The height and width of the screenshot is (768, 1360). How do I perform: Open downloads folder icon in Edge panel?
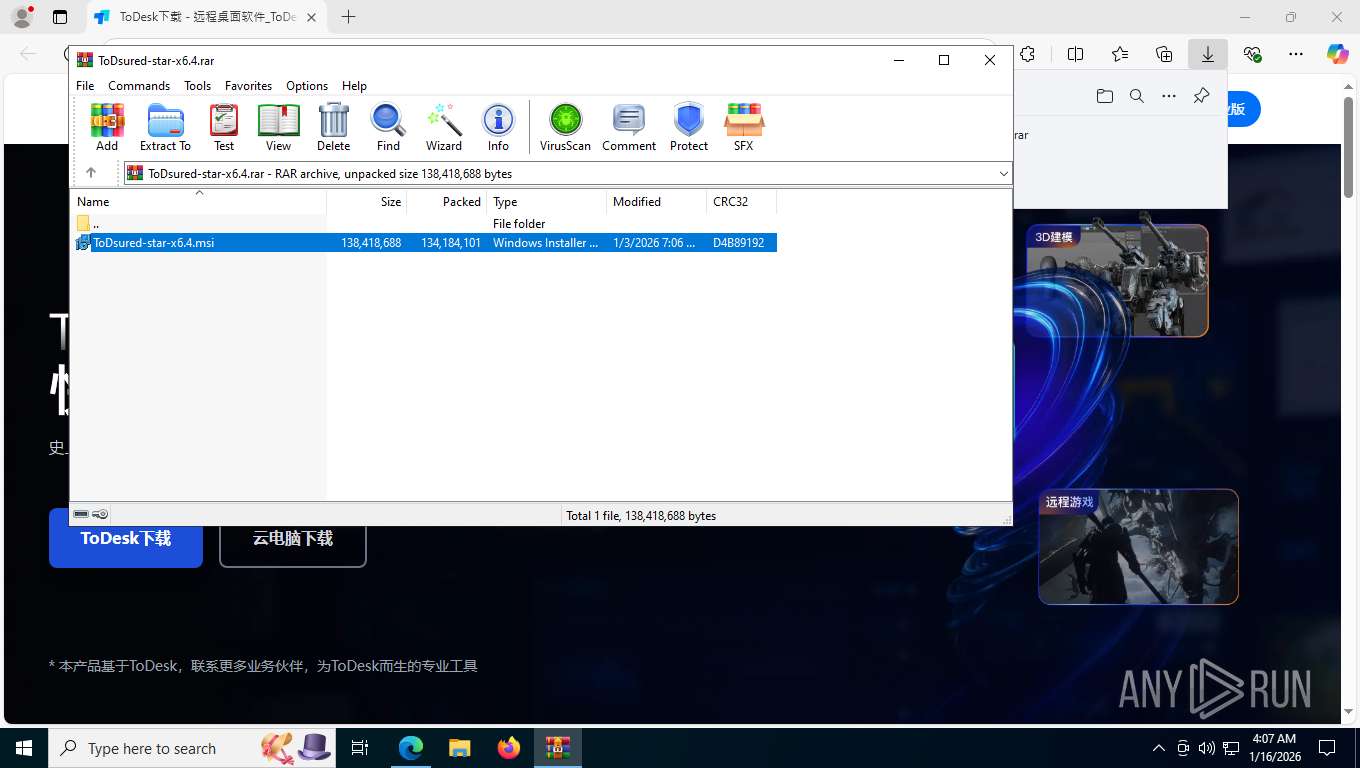click(1104, 96)
